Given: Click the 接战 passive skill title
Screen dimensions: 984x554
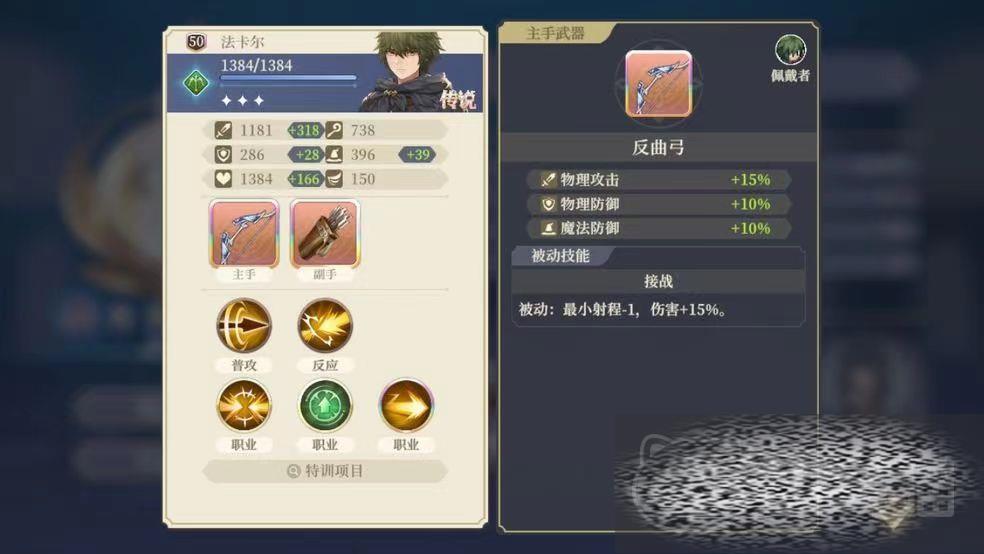Looking at the screenshot, I should click(x=658, y=281).
